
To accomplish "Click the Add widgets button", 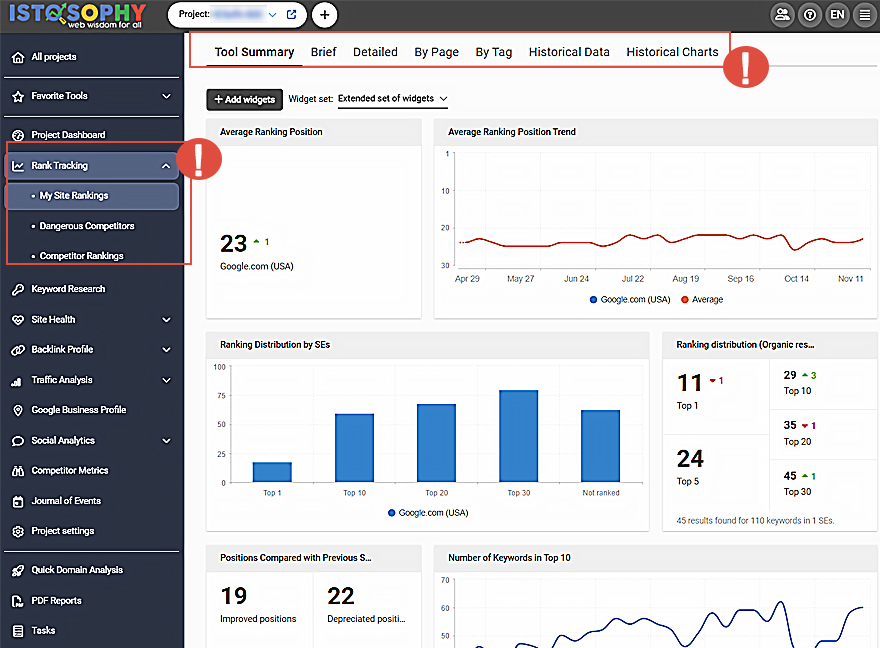I will coord(244,99).
